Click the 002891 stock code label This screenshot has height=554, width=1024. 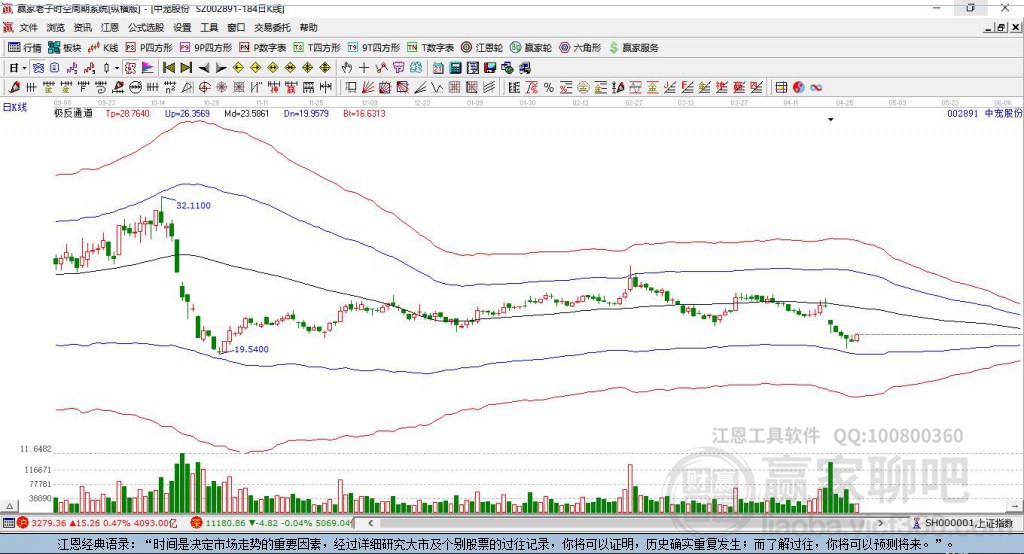(963, 113)
